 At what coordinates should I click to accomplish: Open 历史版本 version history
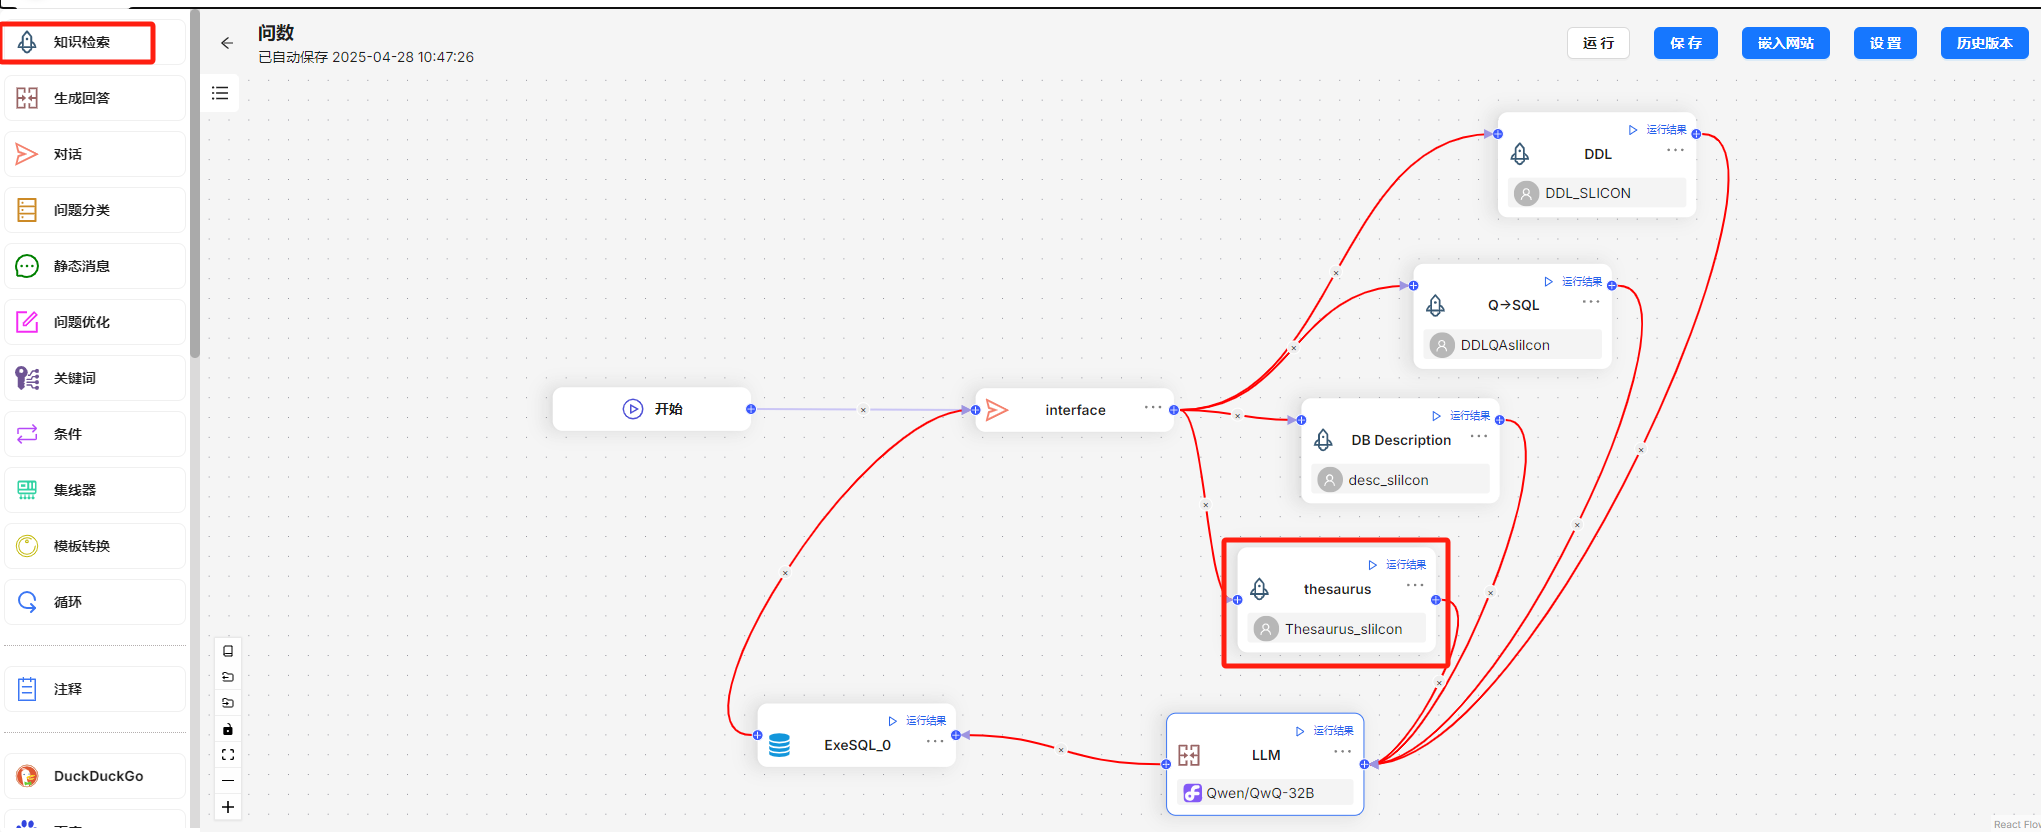coord(1985,43)
